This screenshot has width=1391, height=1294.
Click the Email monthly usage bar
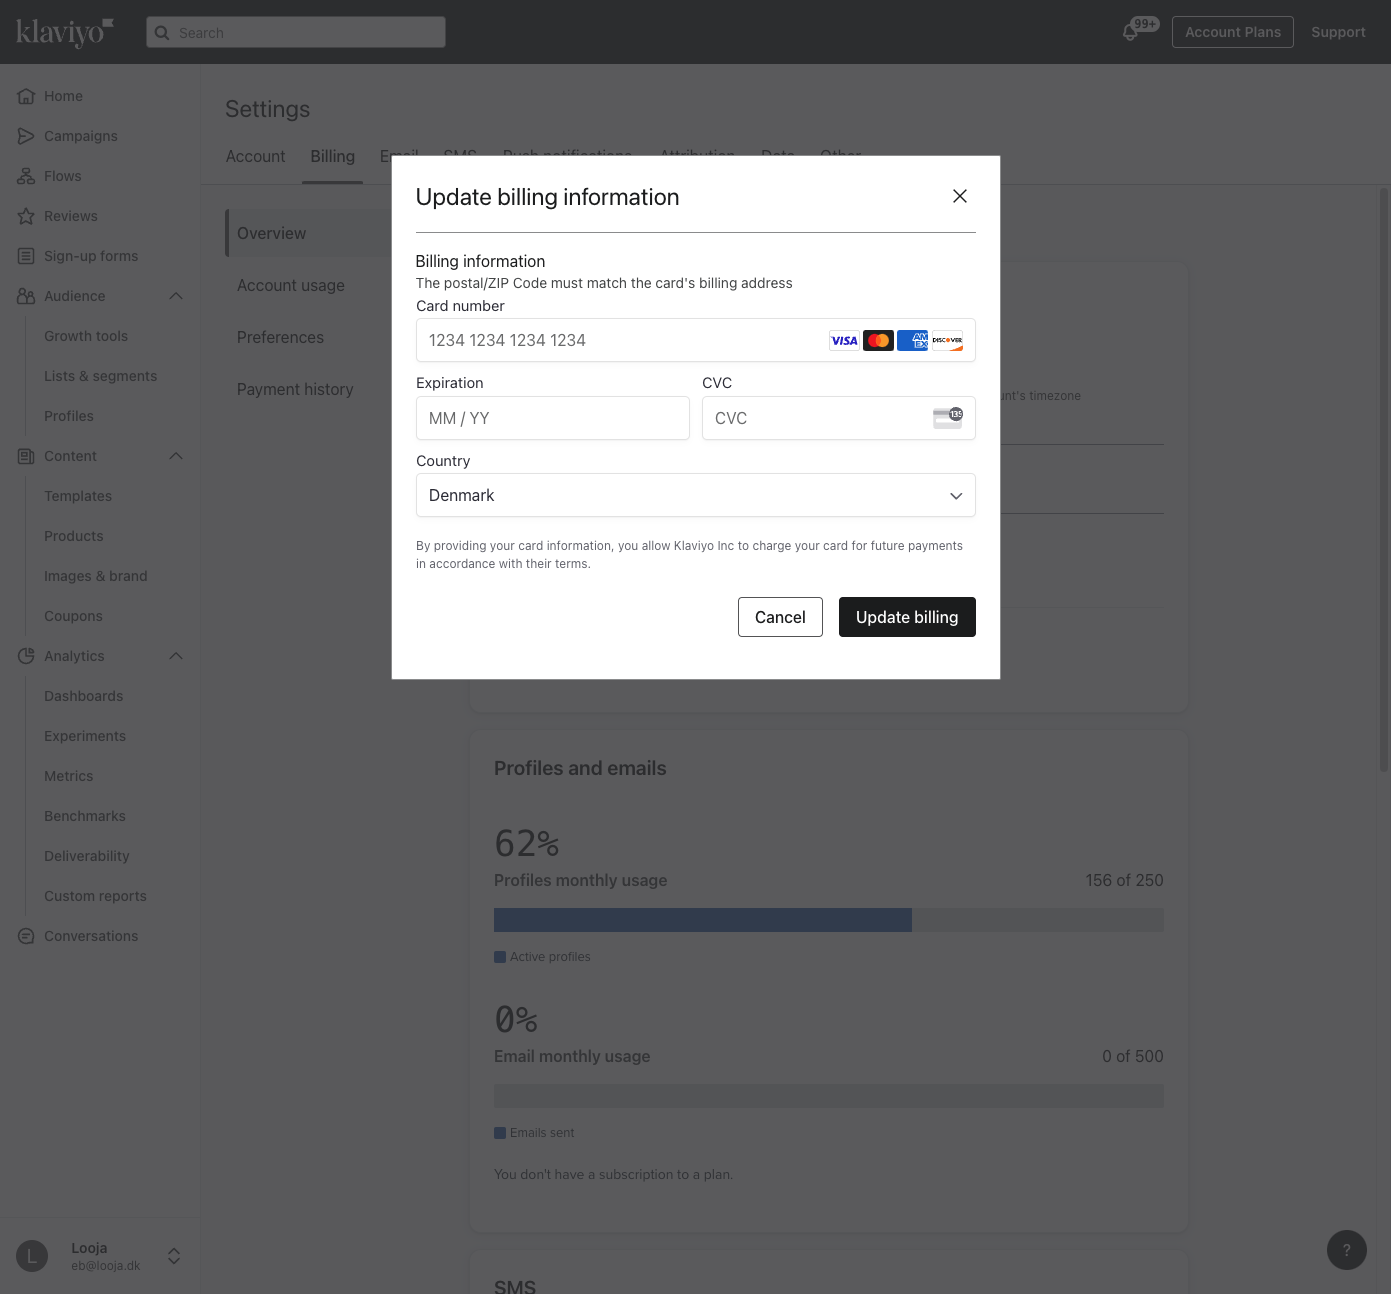pos(829,1096)
